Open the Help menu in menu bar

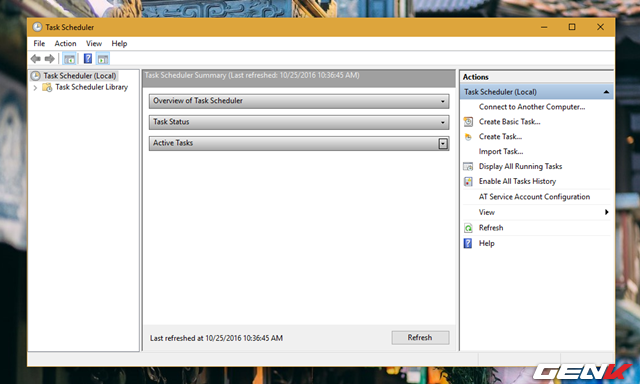coord(119,43)
